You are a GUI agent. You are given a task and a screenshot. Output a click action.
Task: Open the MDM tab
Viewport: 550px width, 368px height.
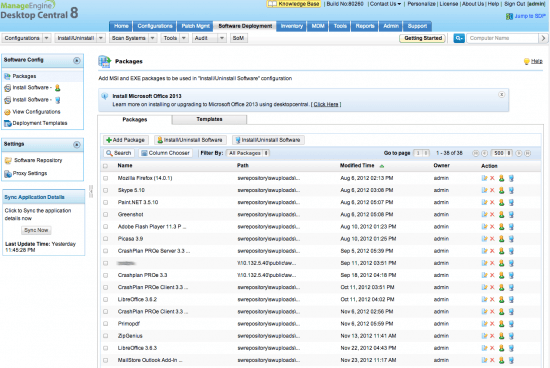[x=318, y=26]
